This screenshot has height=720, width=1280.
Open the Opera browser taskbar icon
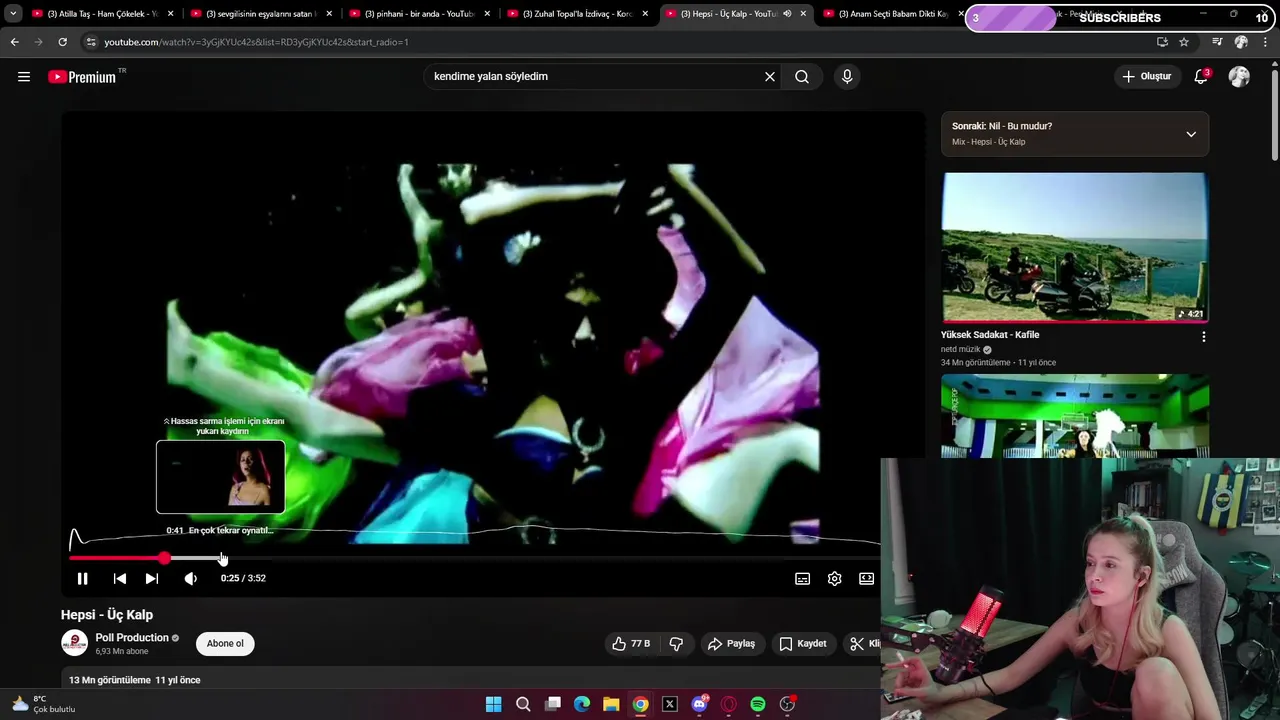click(x=729, y=704)
